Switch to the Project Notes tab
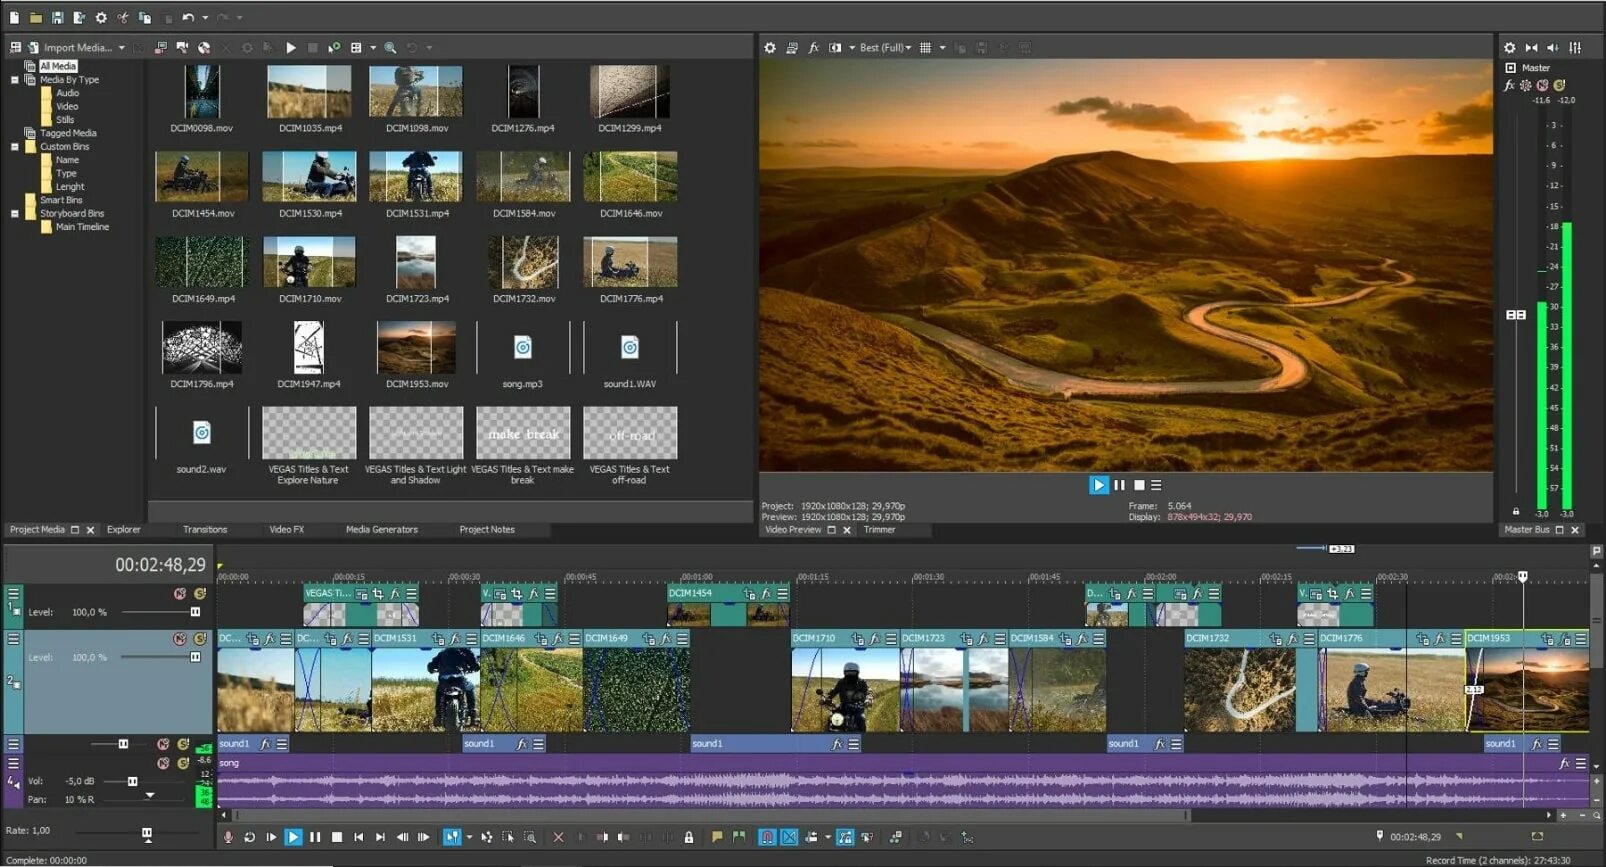 point(487,530)
